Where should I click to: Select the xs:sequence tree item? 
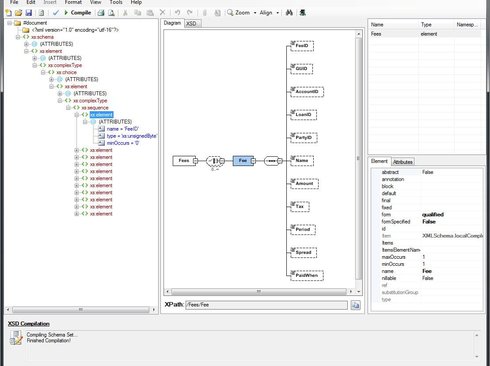95,108
